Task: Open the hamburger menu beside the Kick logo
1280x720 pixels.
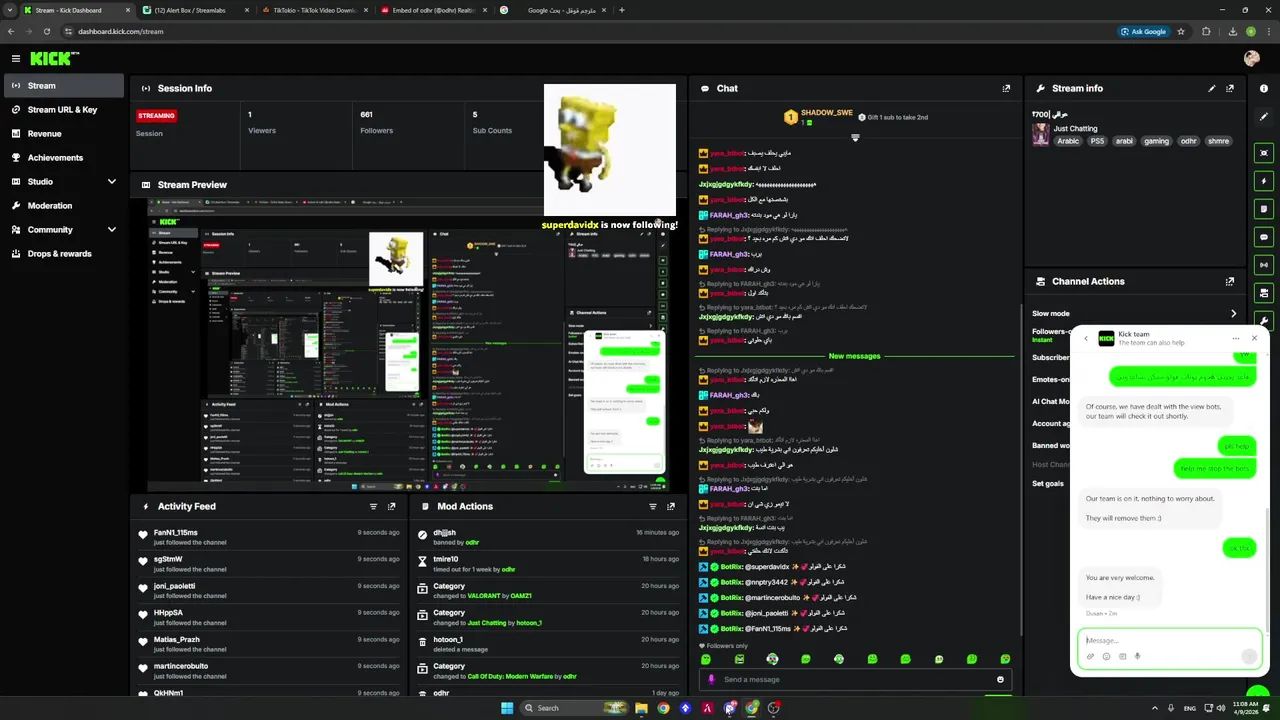Action: click(x=15, y=59)
